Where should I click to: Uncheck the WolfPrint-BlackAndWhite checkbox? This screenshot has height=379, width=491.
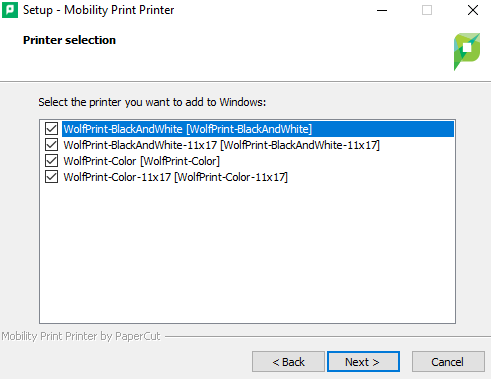point(51,129)
